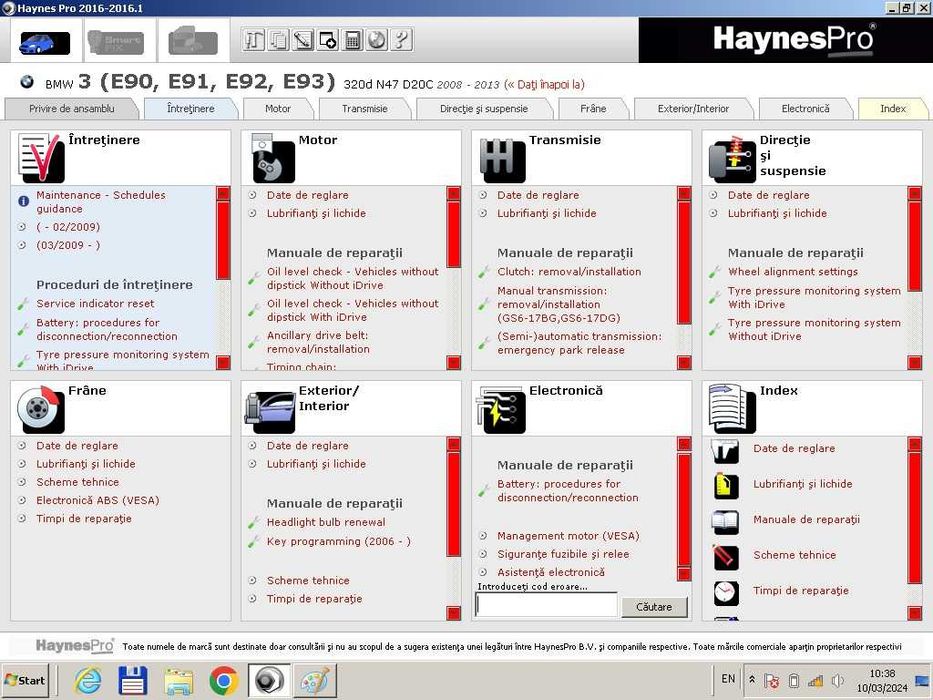Select the blue car vehicle-type icon

point(45,43)
